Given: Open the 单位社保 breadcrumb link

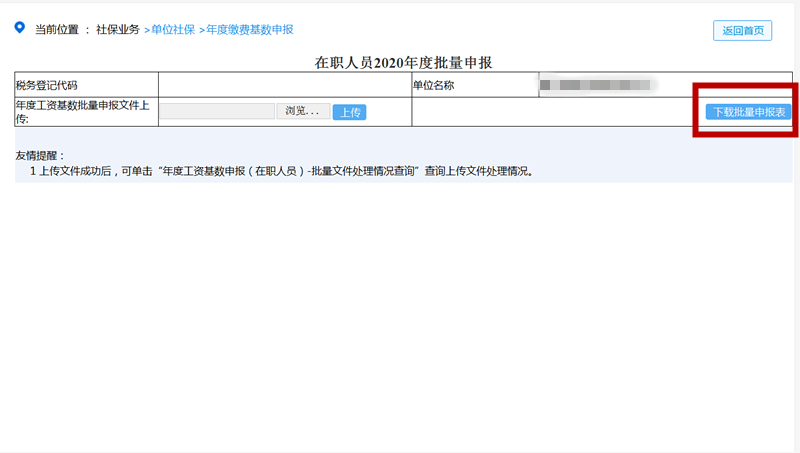Looking at the screenshot, I should [173, 30].
